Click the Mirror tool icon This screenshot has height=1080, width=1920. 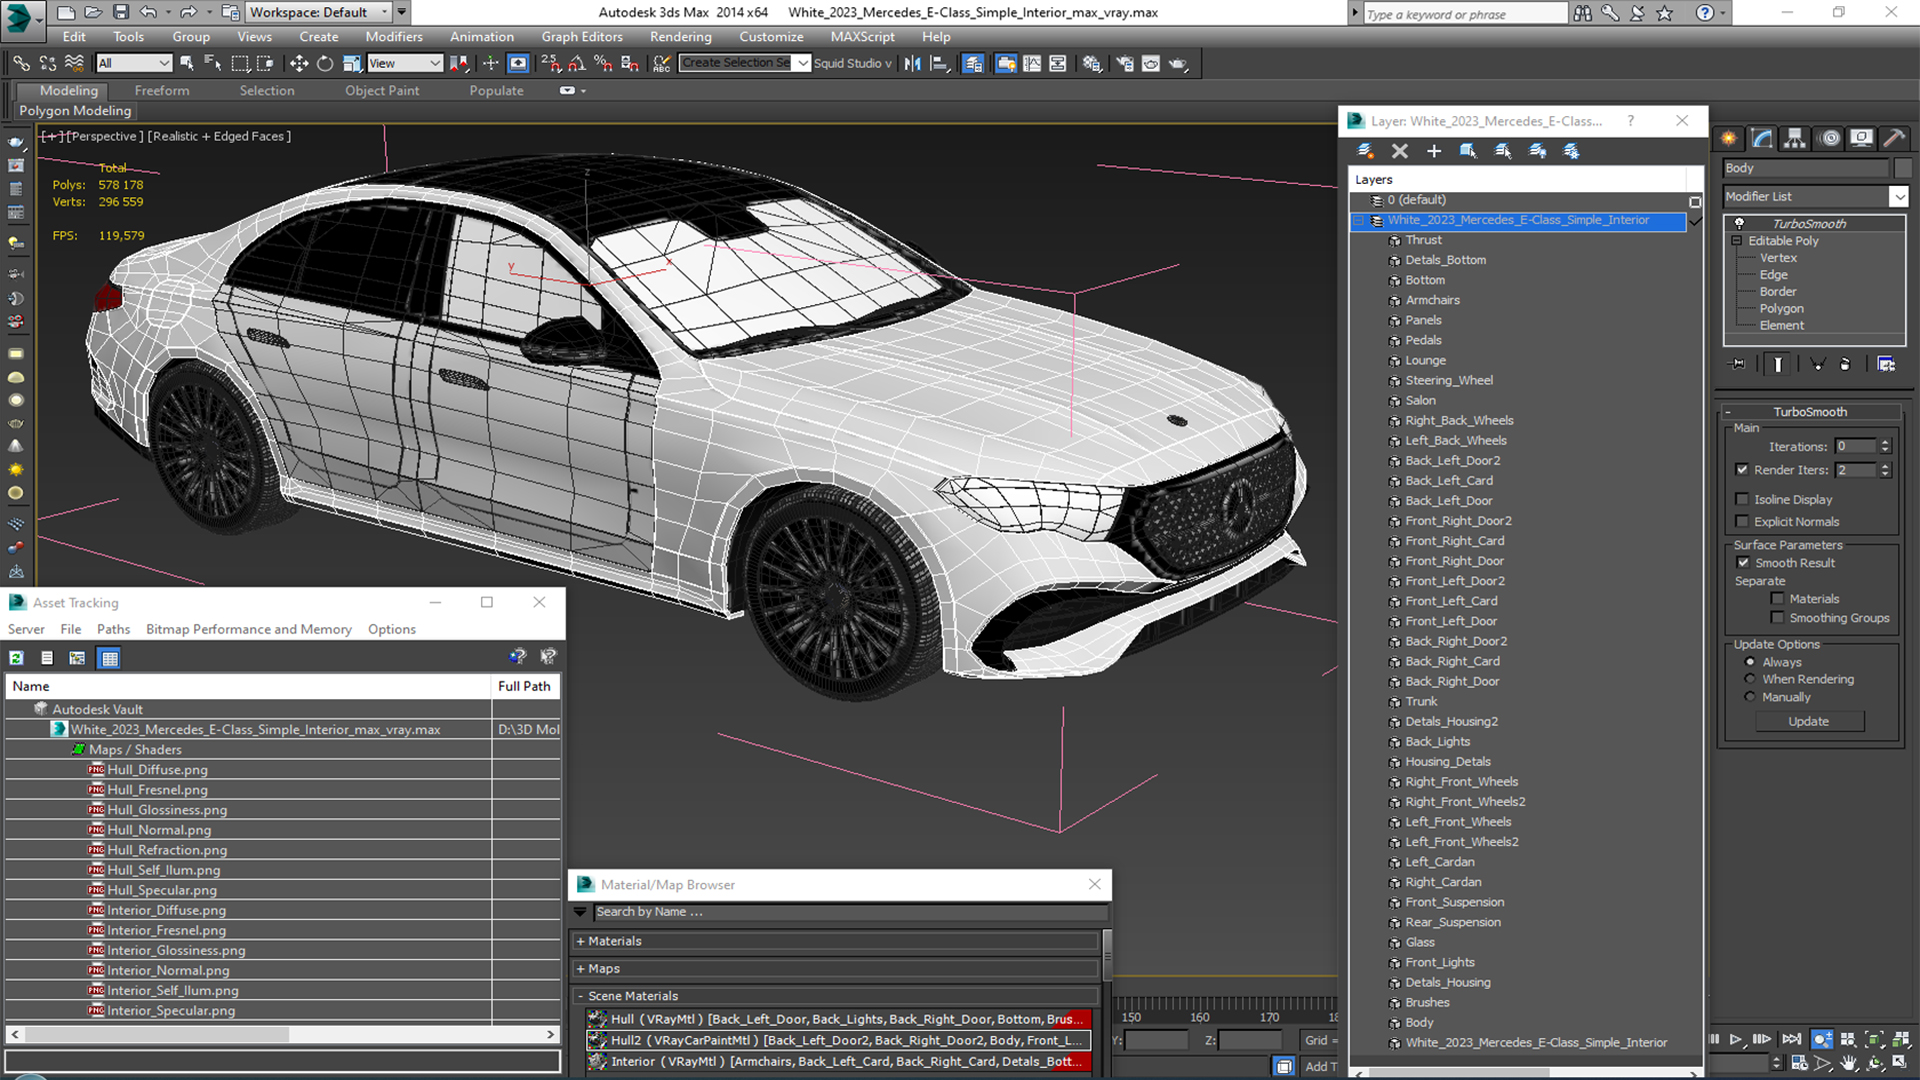[913, 63]
